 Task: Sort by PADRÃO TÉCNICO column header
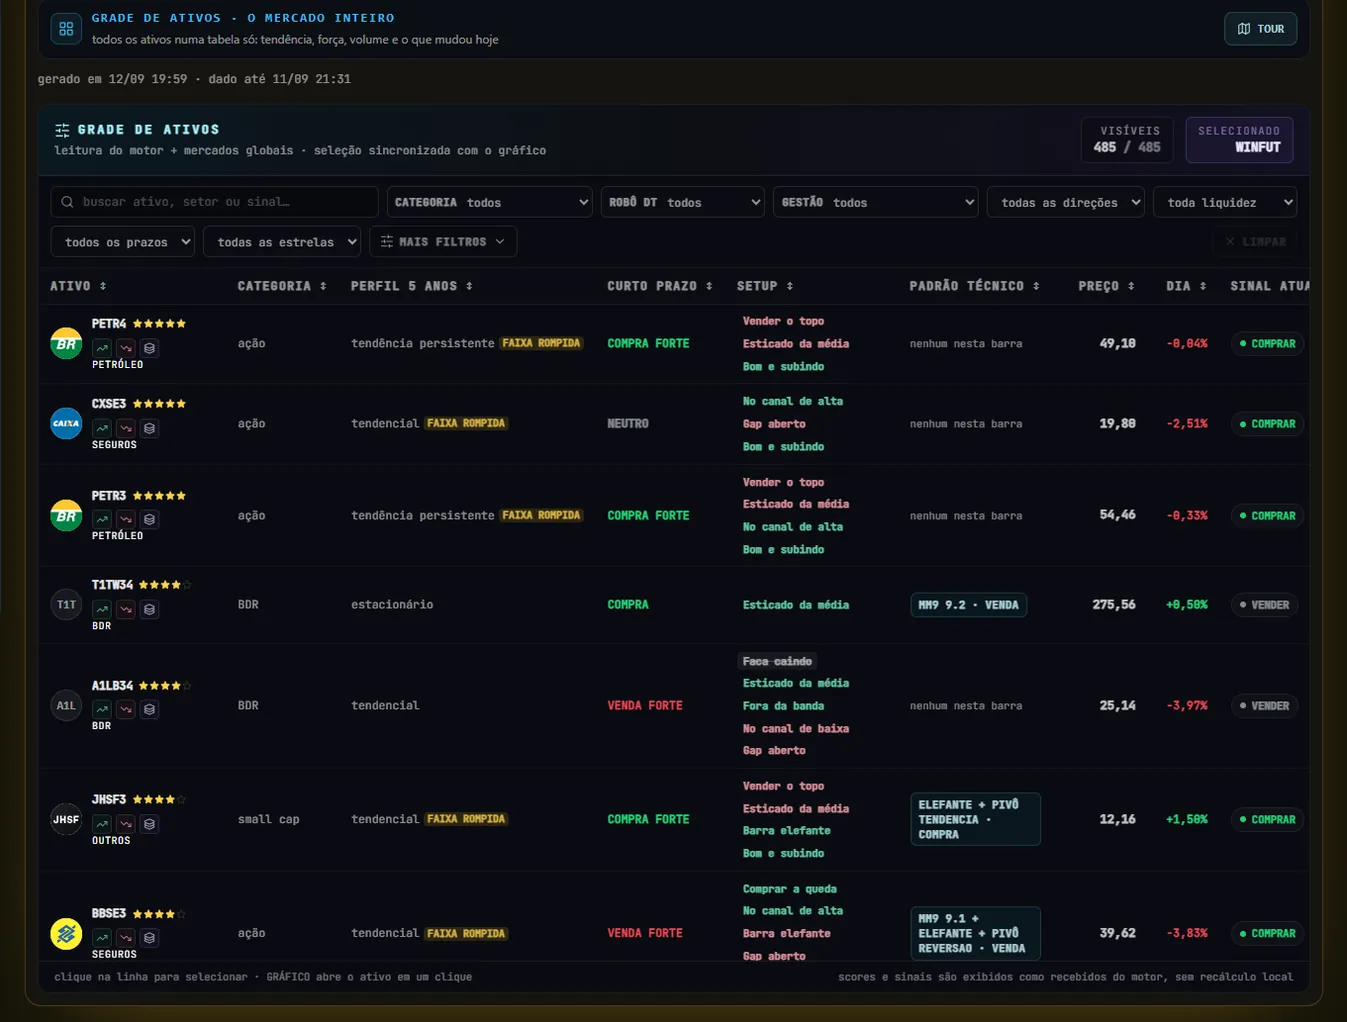[x=974, y=286]
